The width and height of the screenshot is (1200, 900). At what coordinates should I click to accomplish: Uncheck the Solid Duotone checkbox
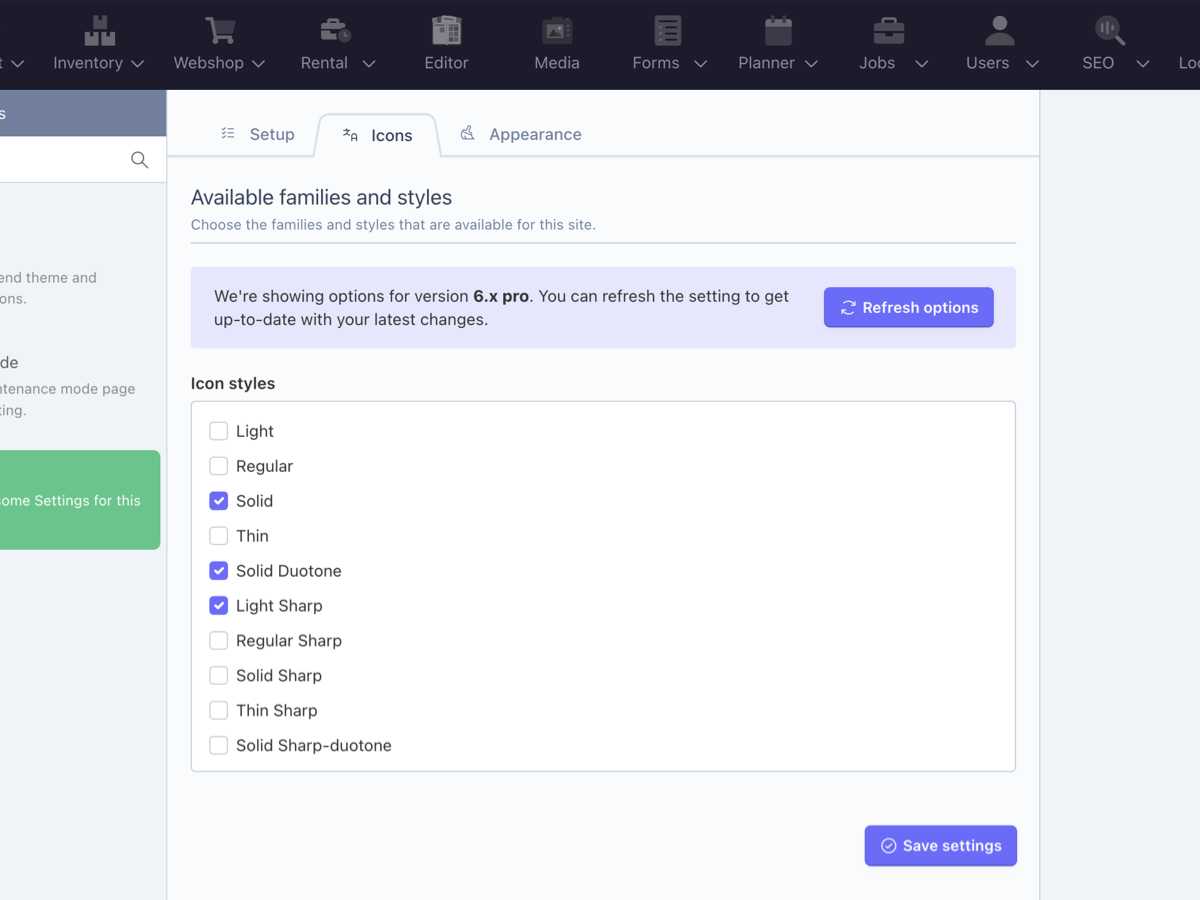pyautogui.click(x=218, y=571)
